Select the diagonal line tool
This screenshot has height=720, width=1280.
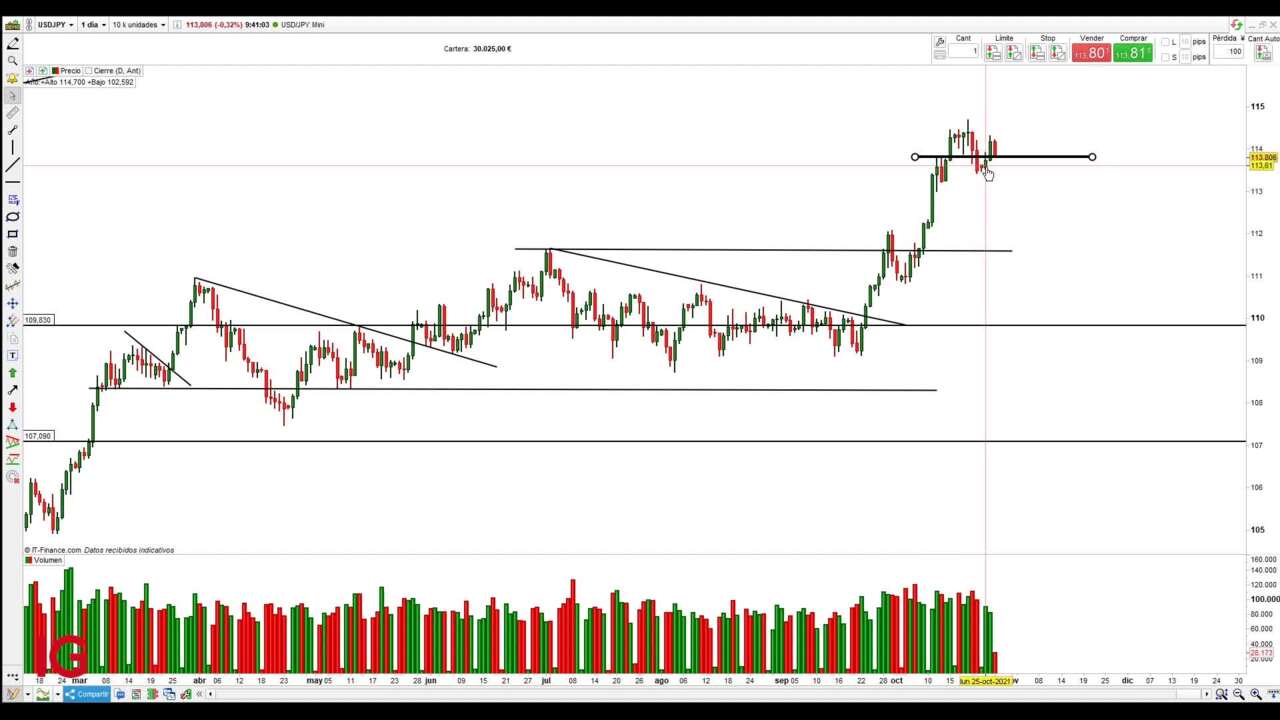point(13,164)
